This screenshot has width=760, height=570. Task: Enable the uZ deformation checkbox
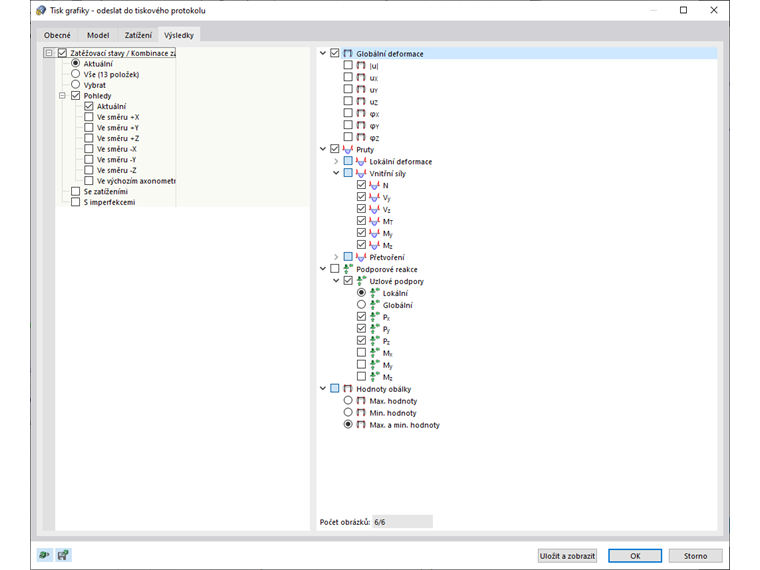click(x=348, y=101)
